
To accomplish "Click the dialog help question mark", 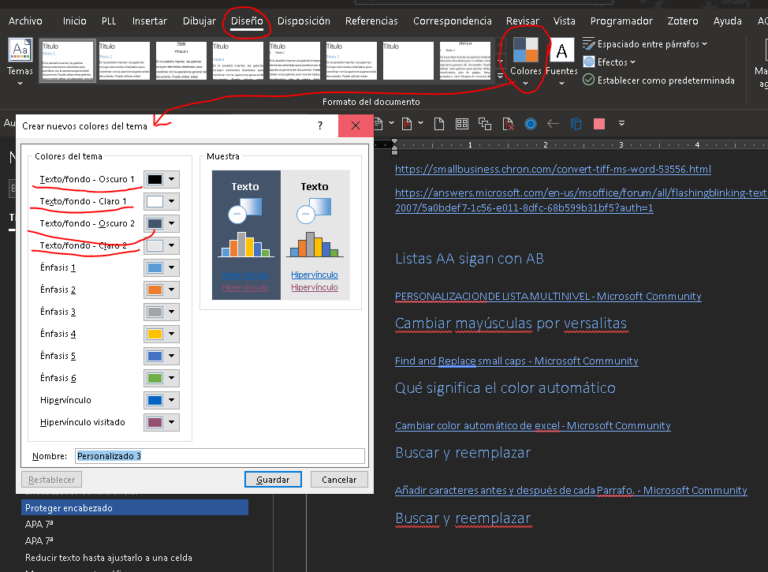I will [320, 126].
